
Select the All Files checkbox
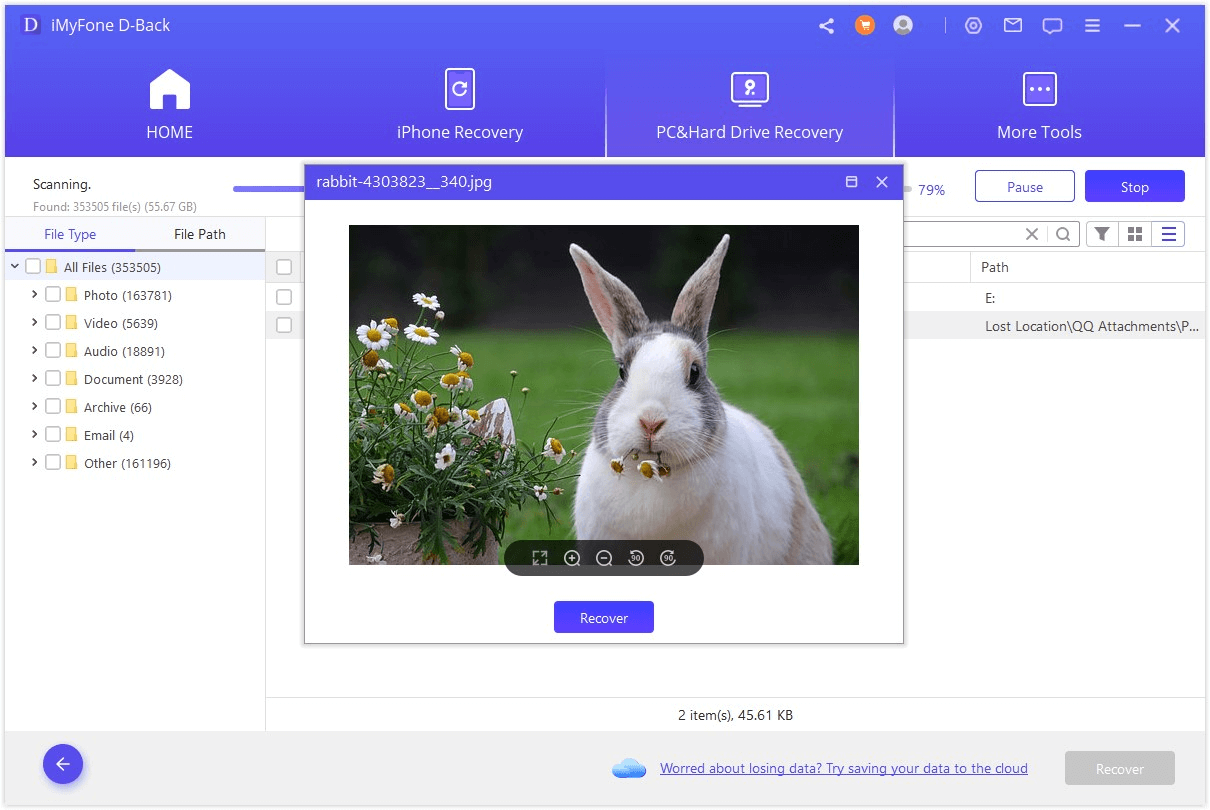(x=33, y=267)
